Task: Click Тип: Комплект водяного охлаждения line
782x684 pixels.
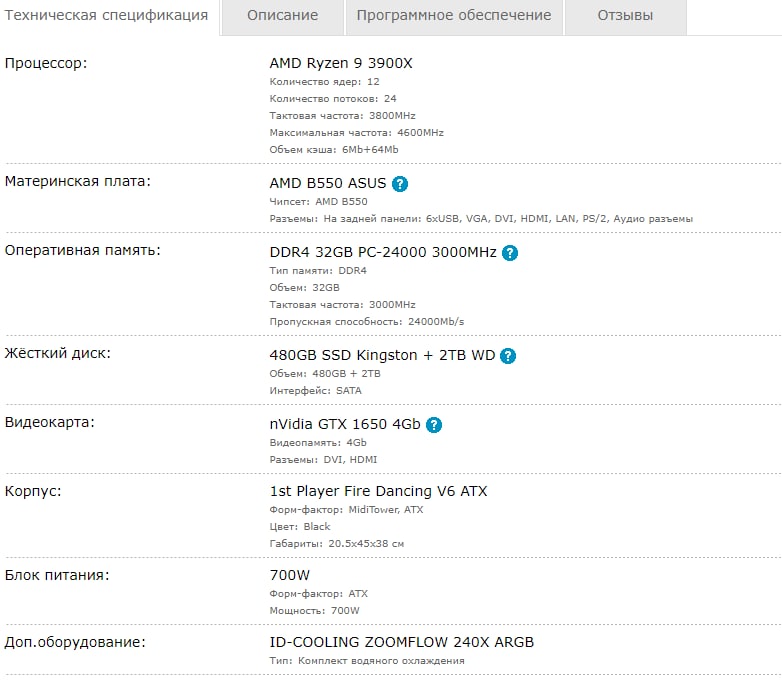Action: (367, 661)
